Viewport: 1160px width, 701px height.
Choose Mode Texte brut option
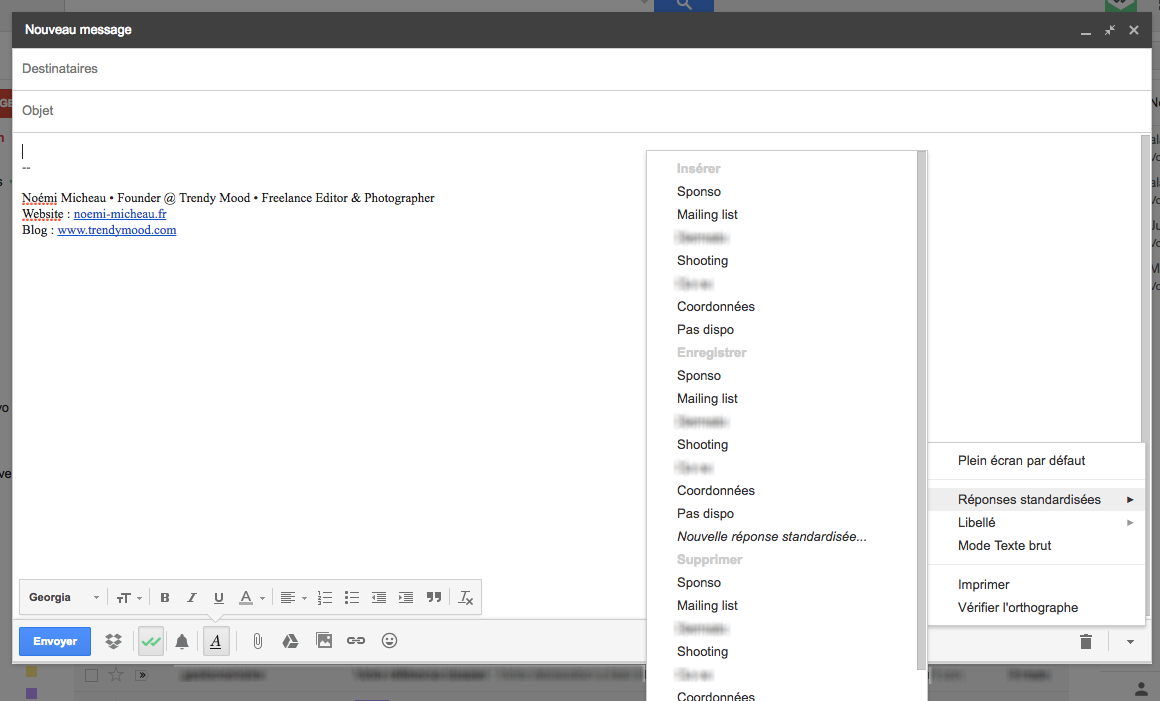click(1004, 546)
